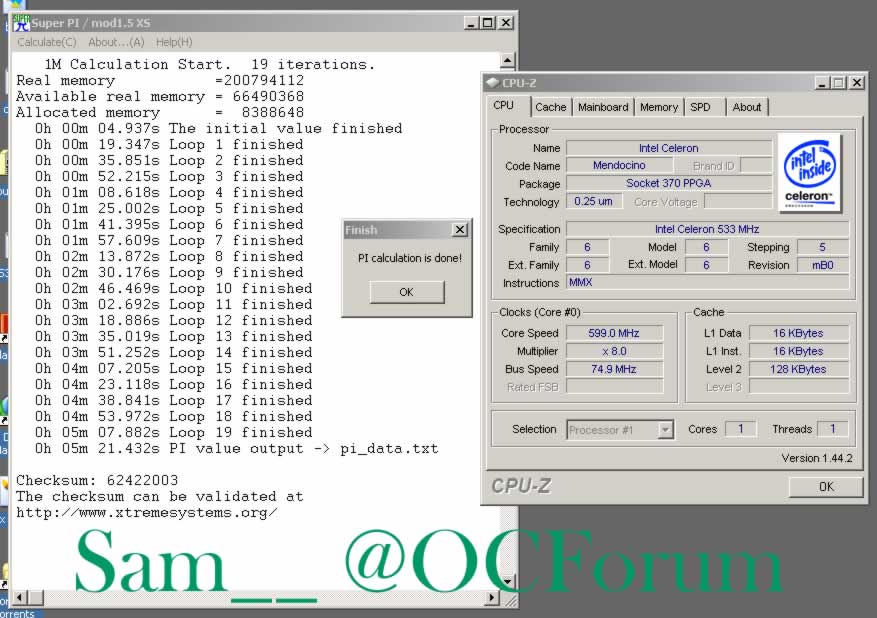Click the PI value output pi_data.txt line

(237, 449)
